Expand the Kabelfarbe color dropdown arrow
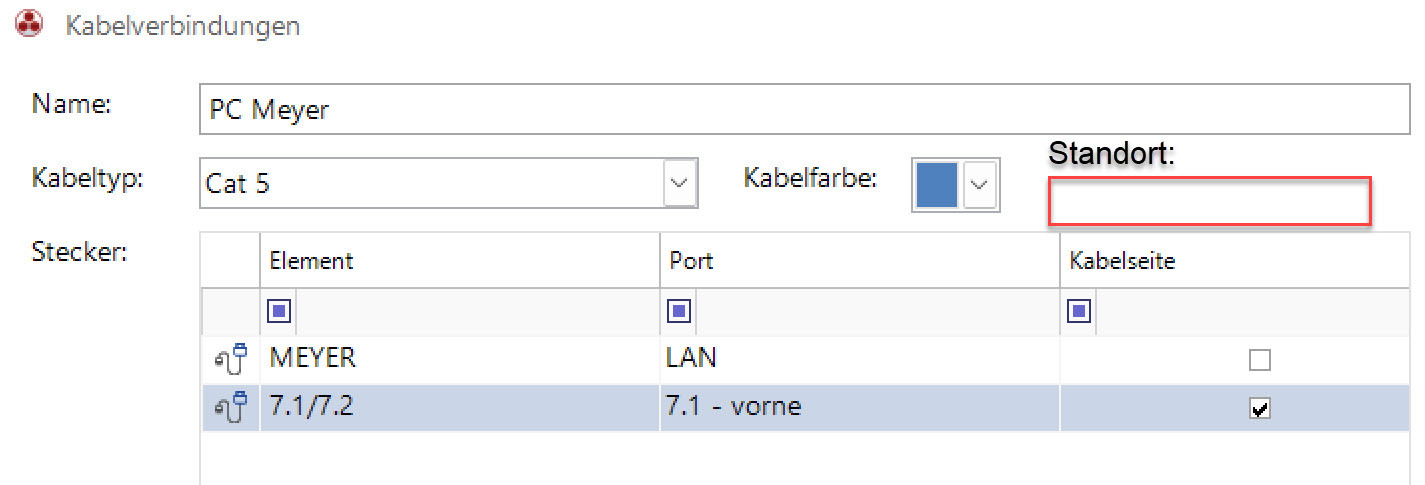 [x=980, y=184]
